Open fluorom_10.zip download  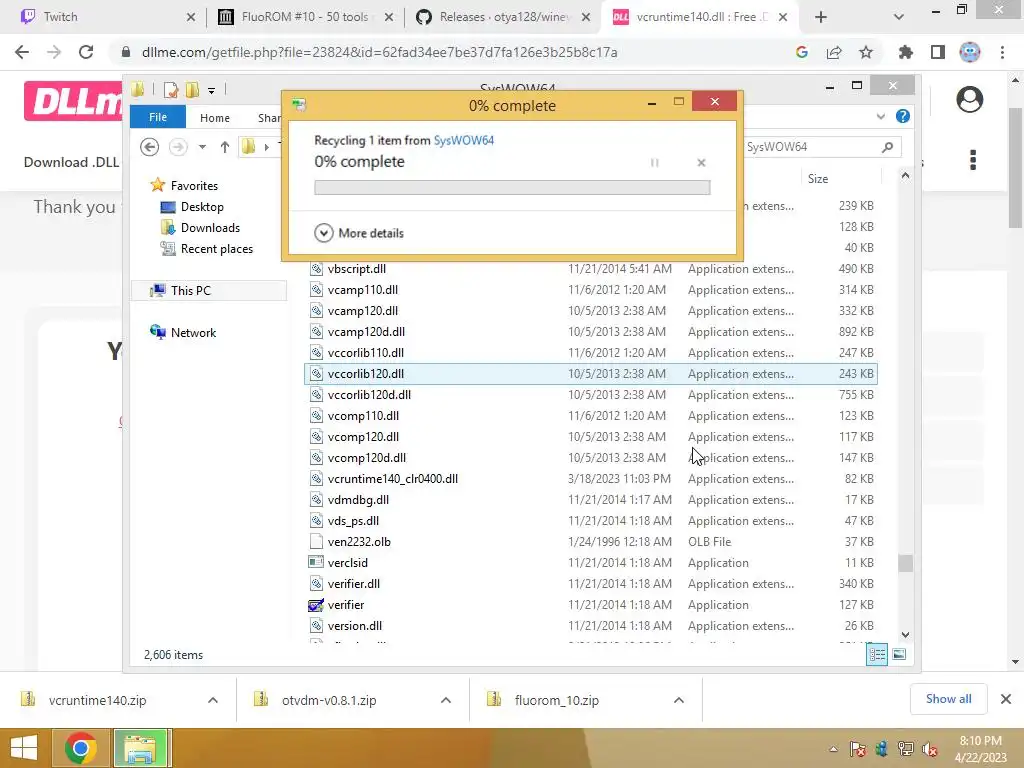(x=556, y=700)
